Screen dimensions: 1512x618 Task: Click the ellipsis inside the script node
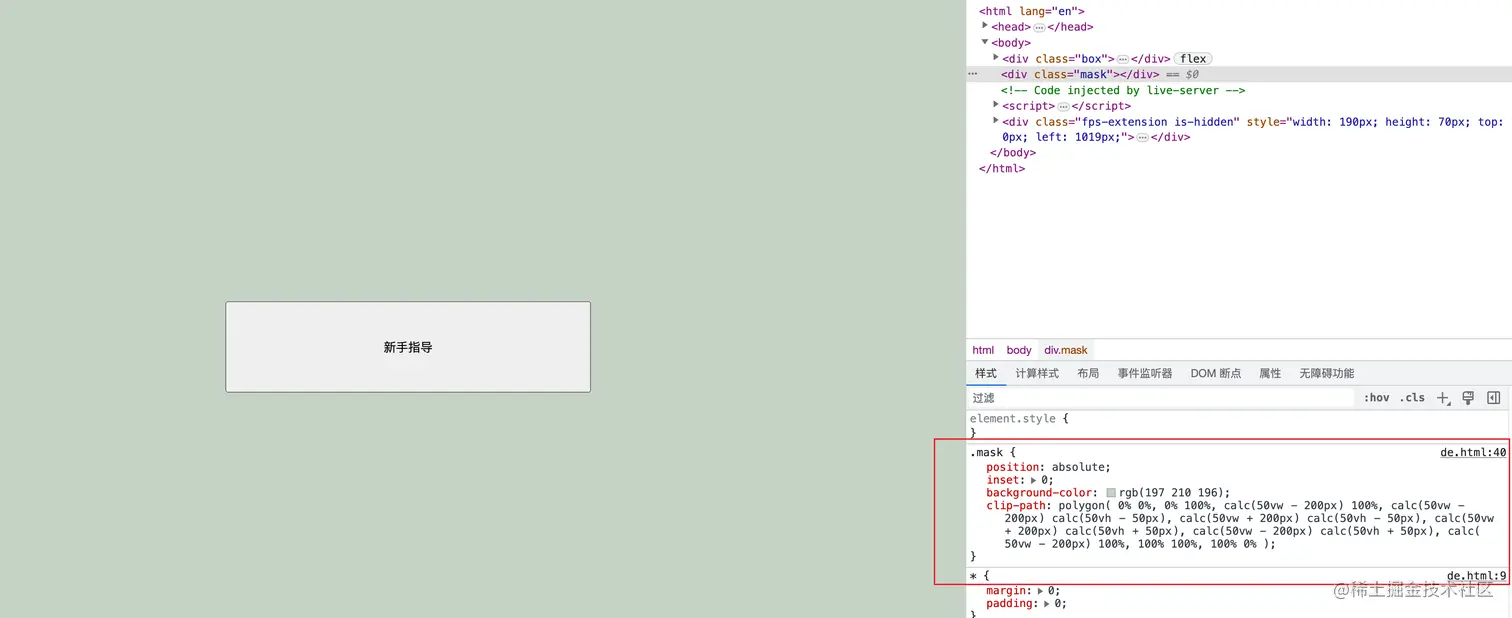click(x=1063, y=106)
